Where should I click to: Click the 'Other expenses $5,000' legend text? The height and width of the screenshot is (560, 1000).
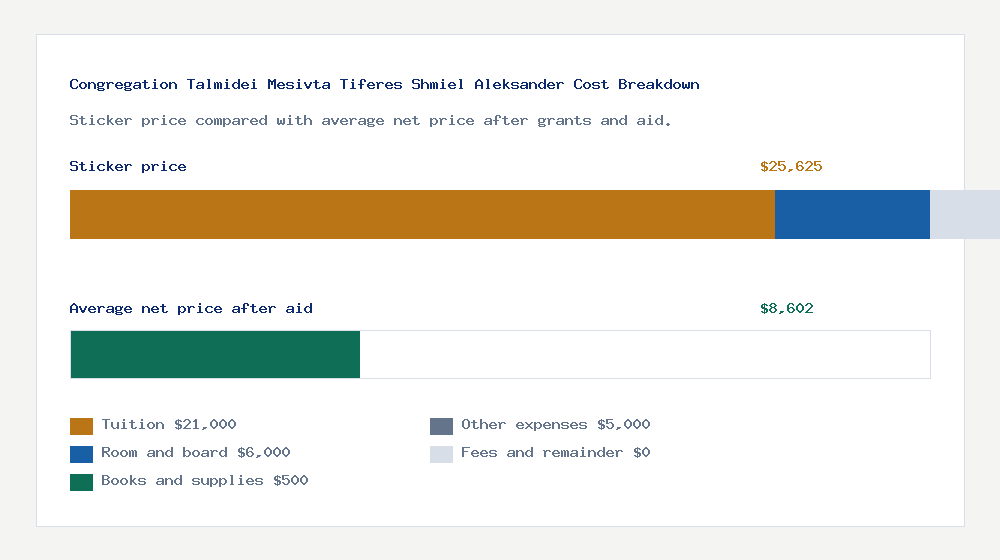coord(555,425)
